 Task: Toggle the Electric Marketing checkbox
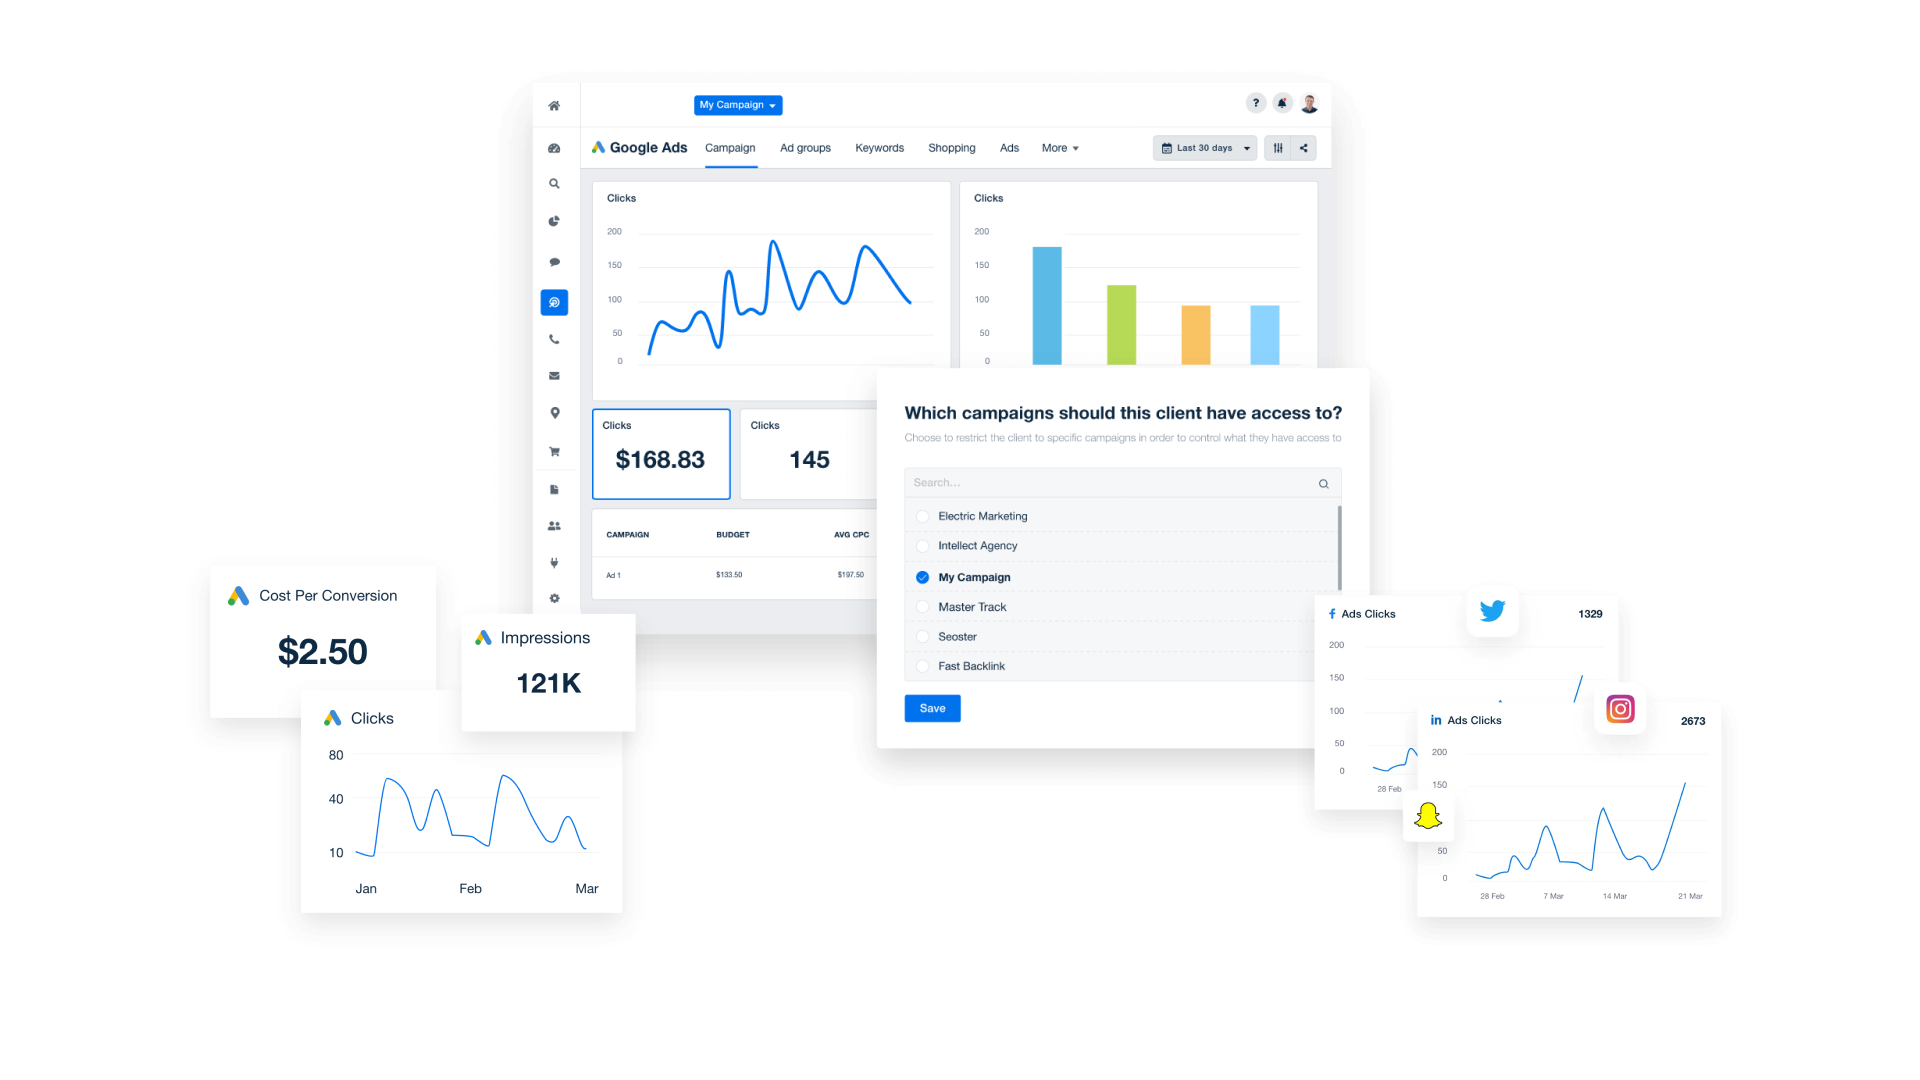(923, 516)
